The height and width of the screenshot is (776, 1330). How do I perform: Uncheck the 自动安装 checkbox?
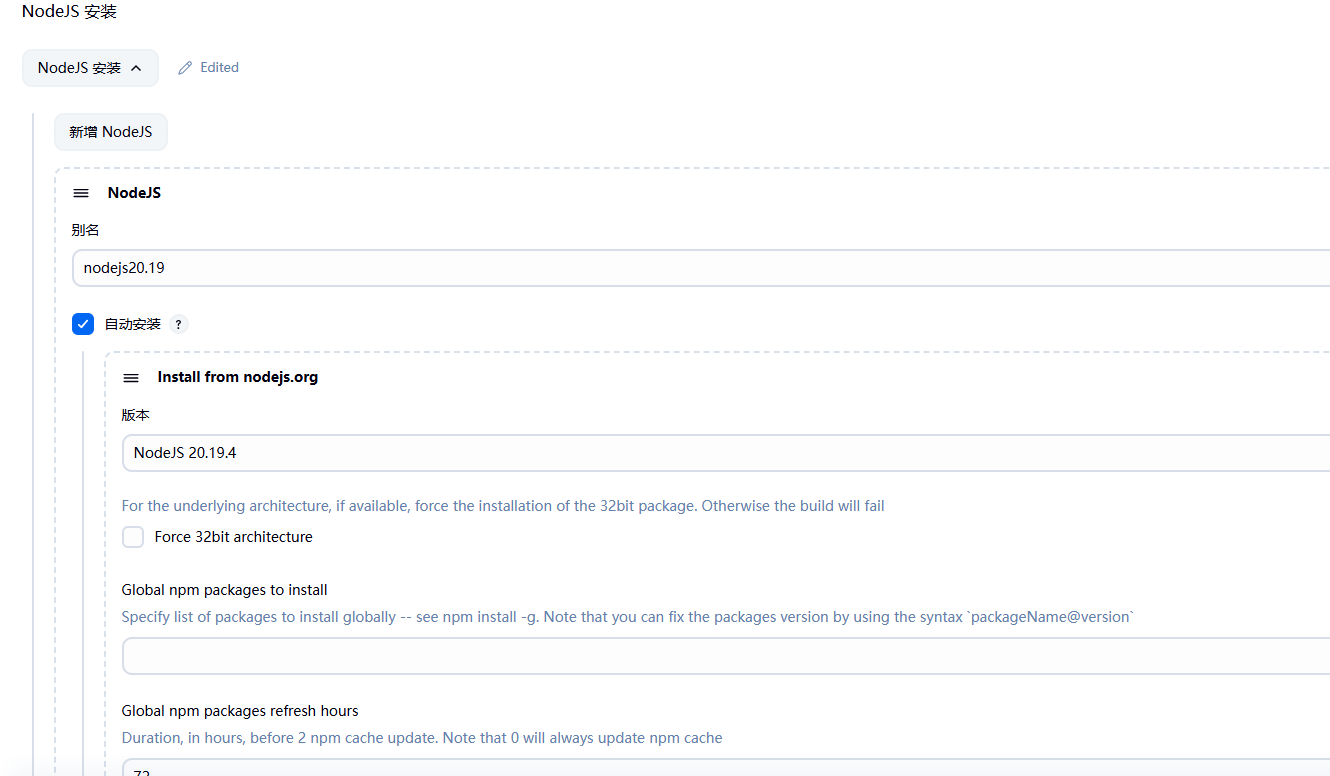[83, 324]
